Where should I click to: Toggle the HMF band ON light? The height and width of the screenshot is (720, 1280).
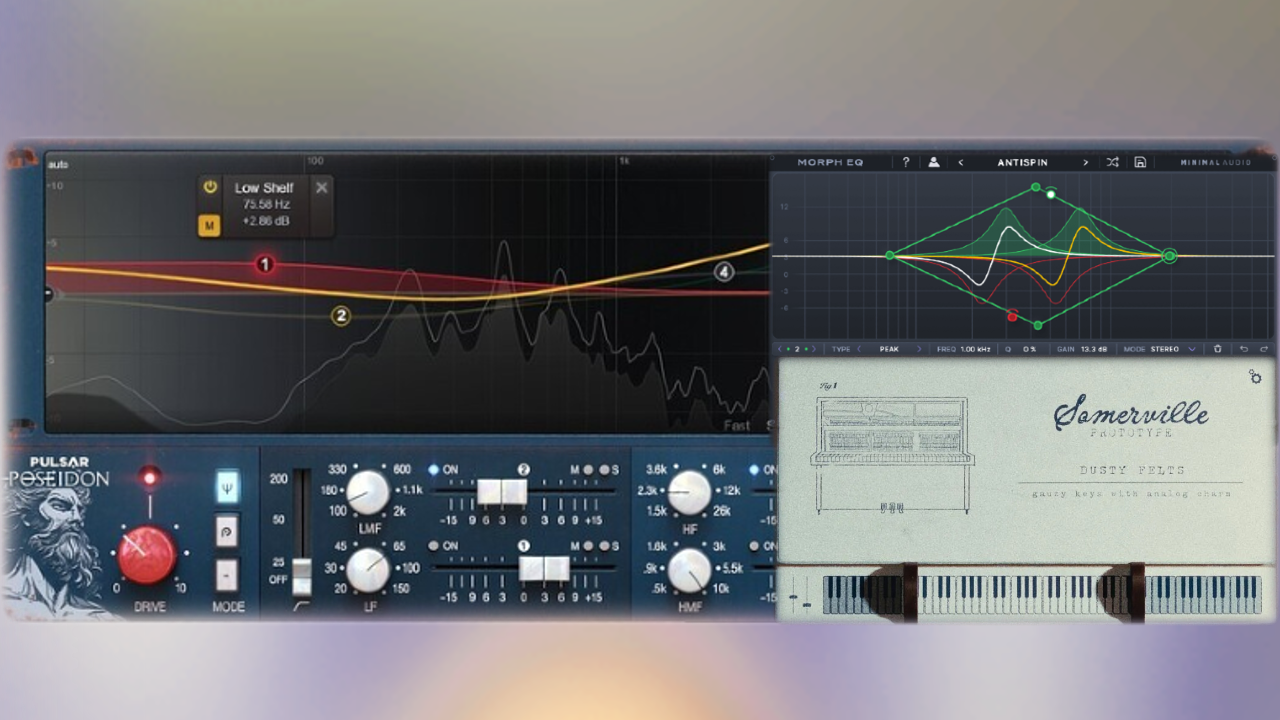[x=755, y=546]
